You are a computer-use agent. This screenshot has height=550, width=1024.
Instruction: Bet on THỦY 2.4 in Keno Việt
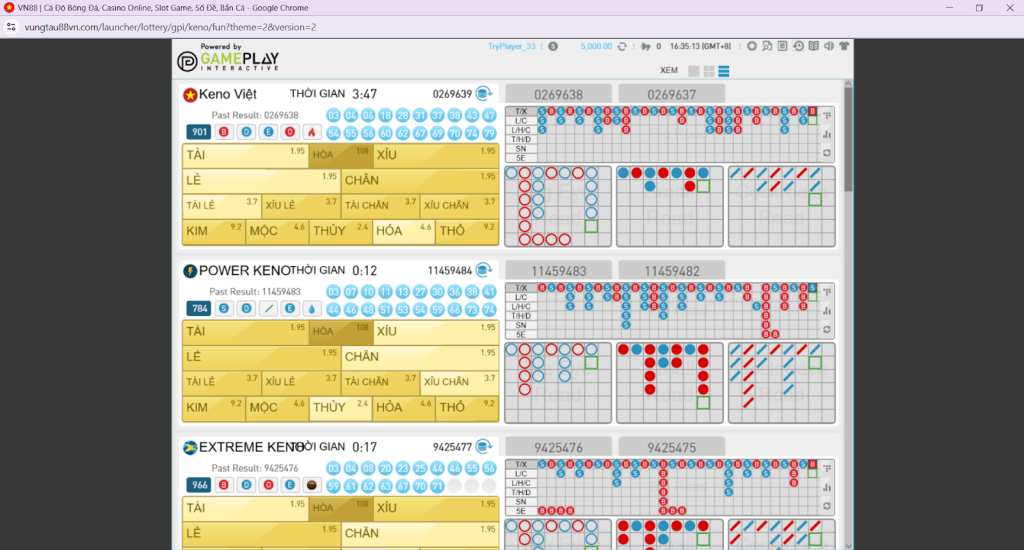coord(340,231)
